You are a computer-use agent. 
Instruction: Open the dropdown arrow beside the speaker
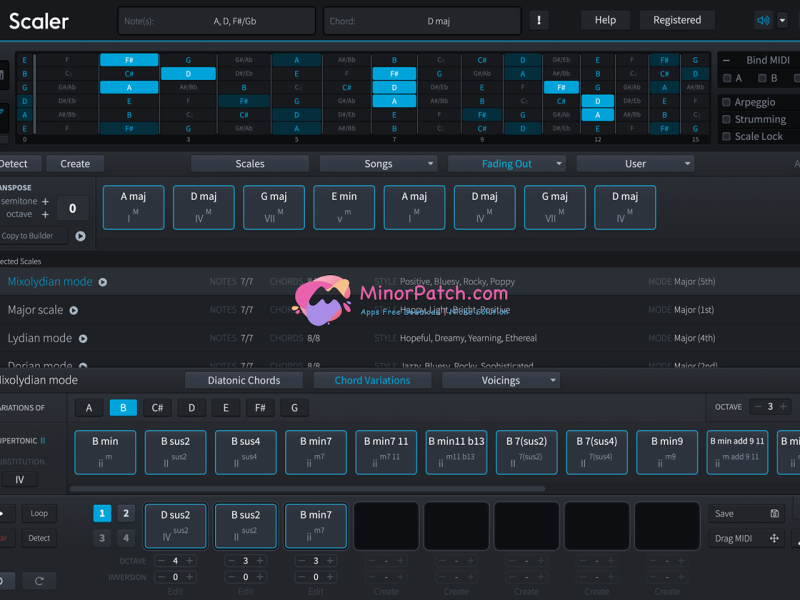click(782, 20)
